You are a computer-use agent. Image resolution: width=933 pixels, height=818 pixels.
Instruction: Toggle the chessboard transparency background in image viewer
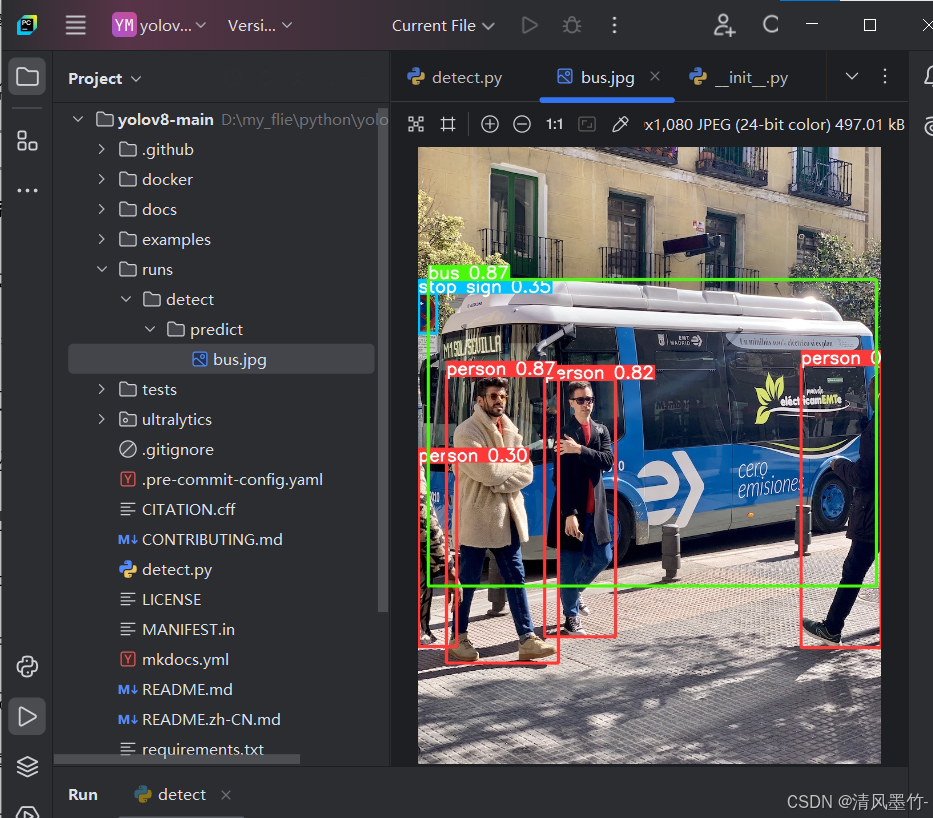click(416, 124)
